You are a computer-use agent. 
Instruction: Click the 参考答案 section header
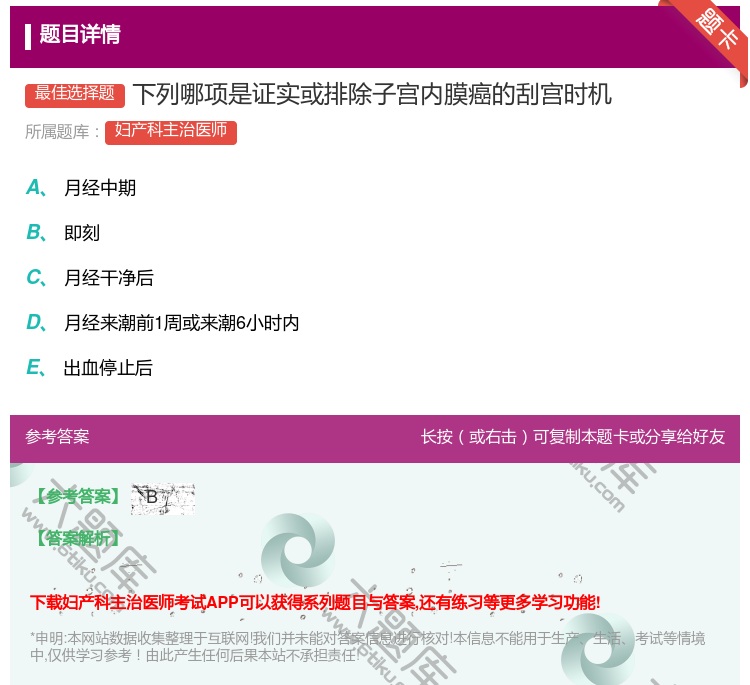click(x=57, y=436)
